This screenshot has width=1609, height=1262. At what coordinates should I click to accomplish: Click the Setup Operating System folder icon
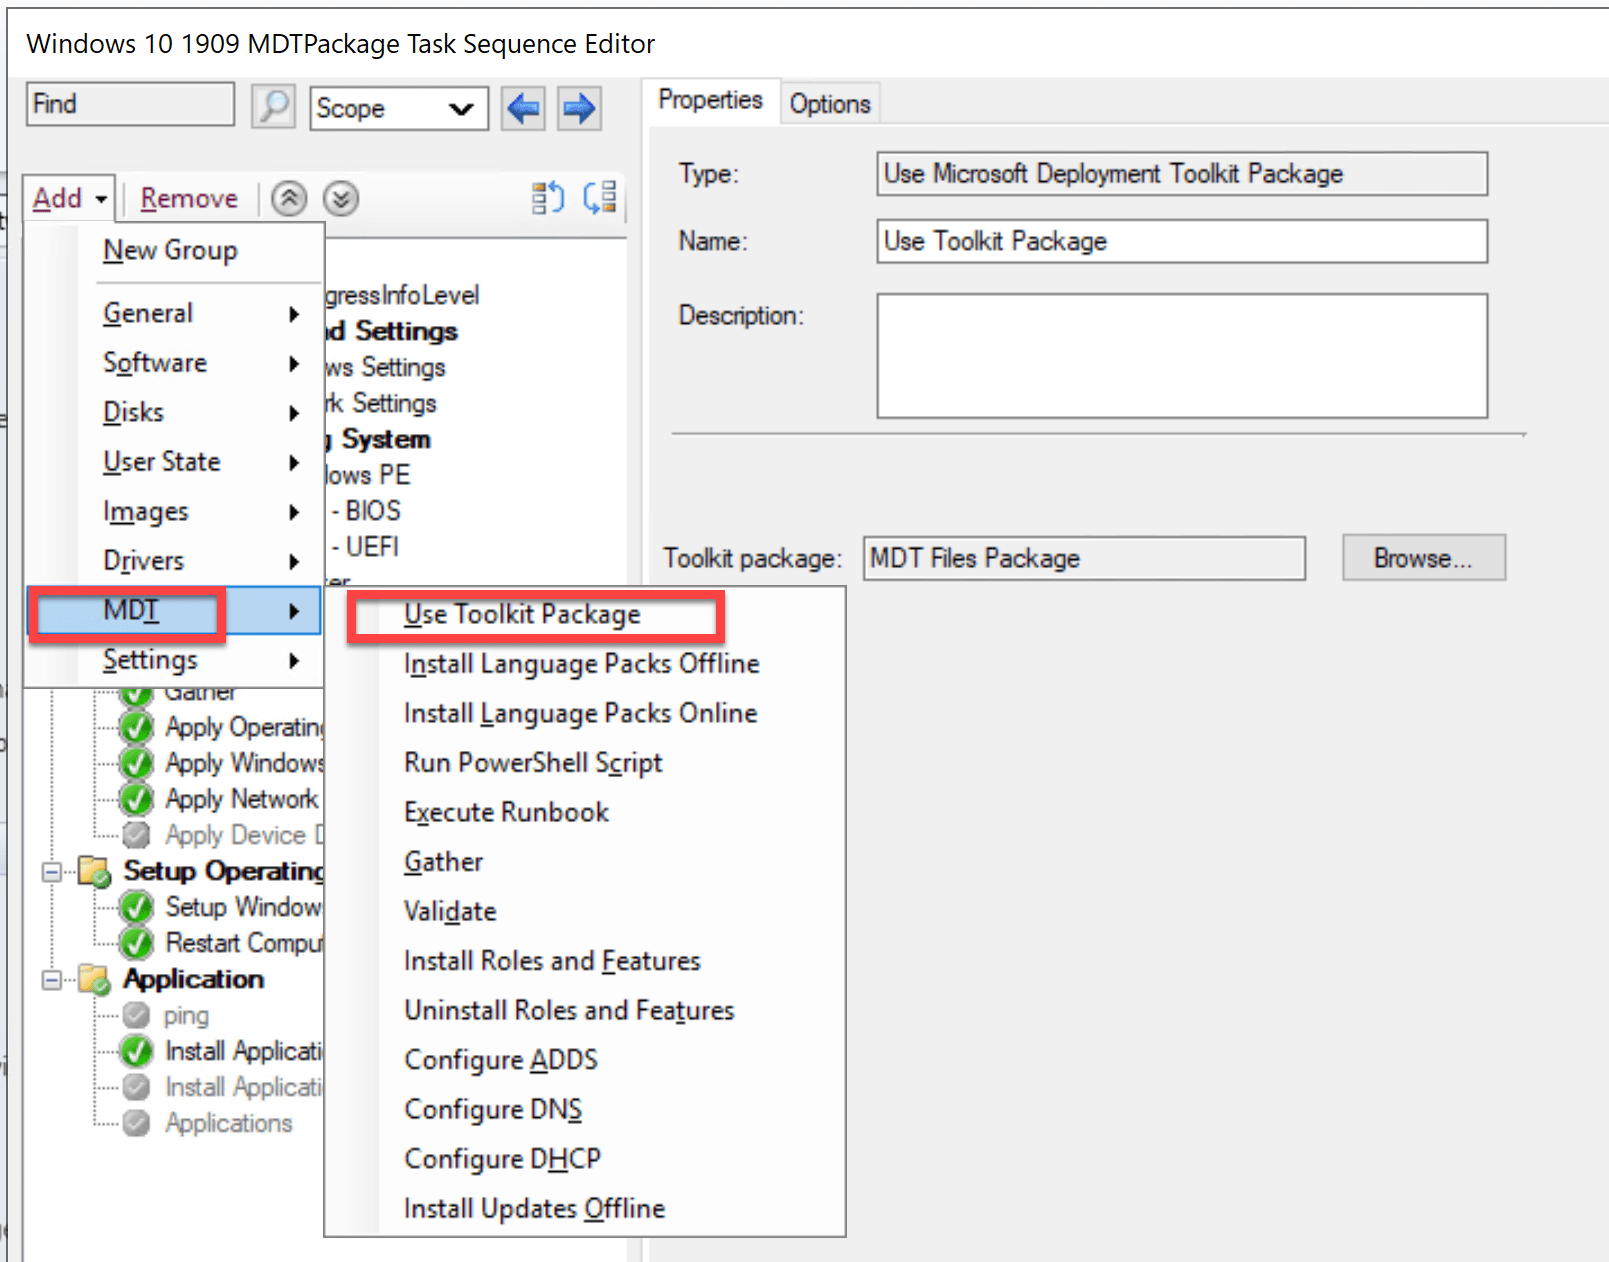coord(95,871)
